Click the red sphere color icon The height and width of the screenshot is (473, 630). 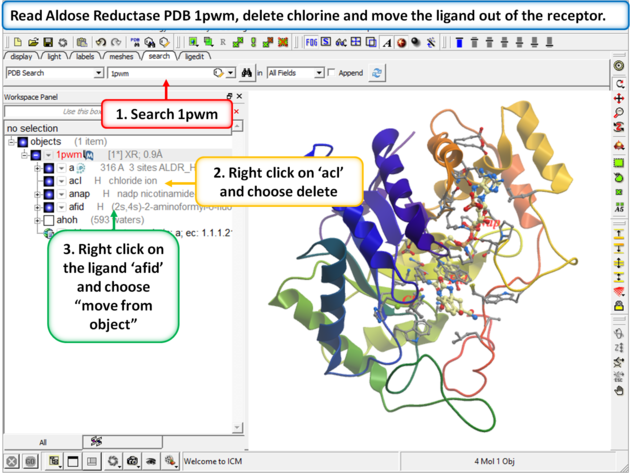click(401, 42)
